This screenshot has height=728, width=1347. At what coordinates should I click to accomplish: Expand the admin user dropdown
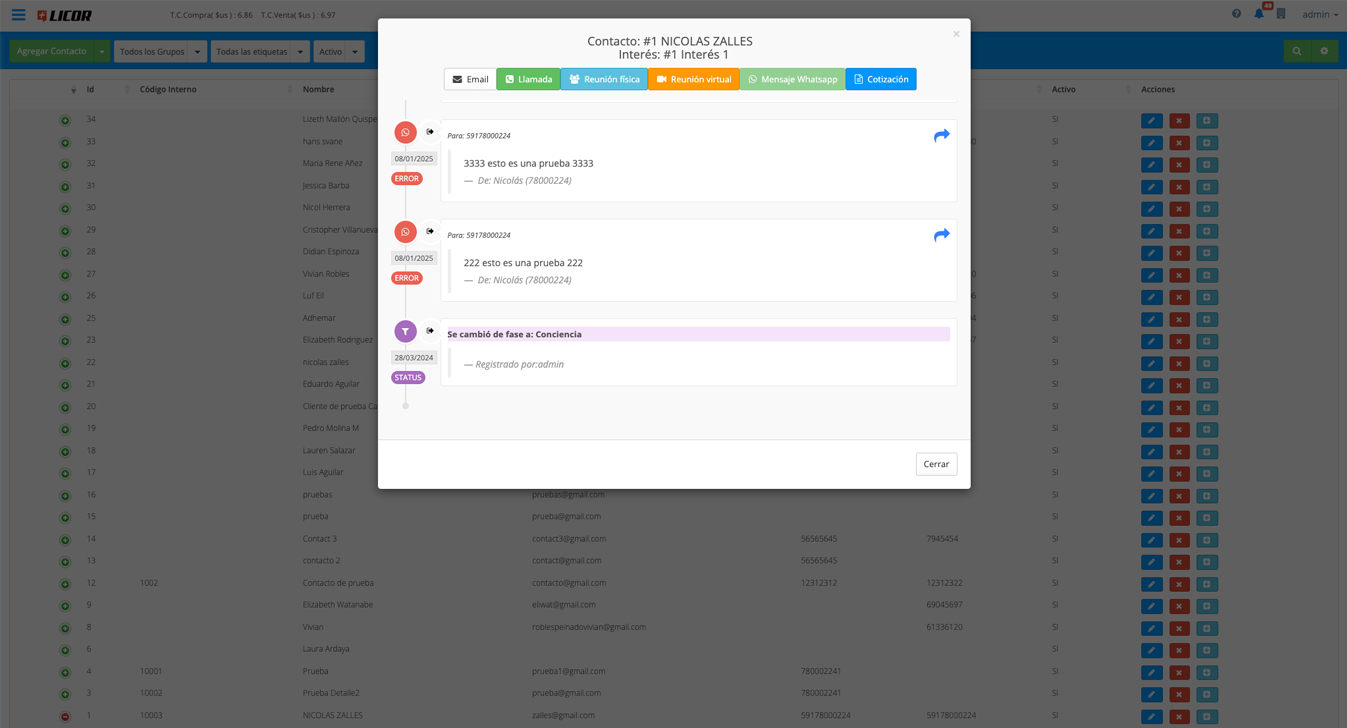coord(1319,15)
